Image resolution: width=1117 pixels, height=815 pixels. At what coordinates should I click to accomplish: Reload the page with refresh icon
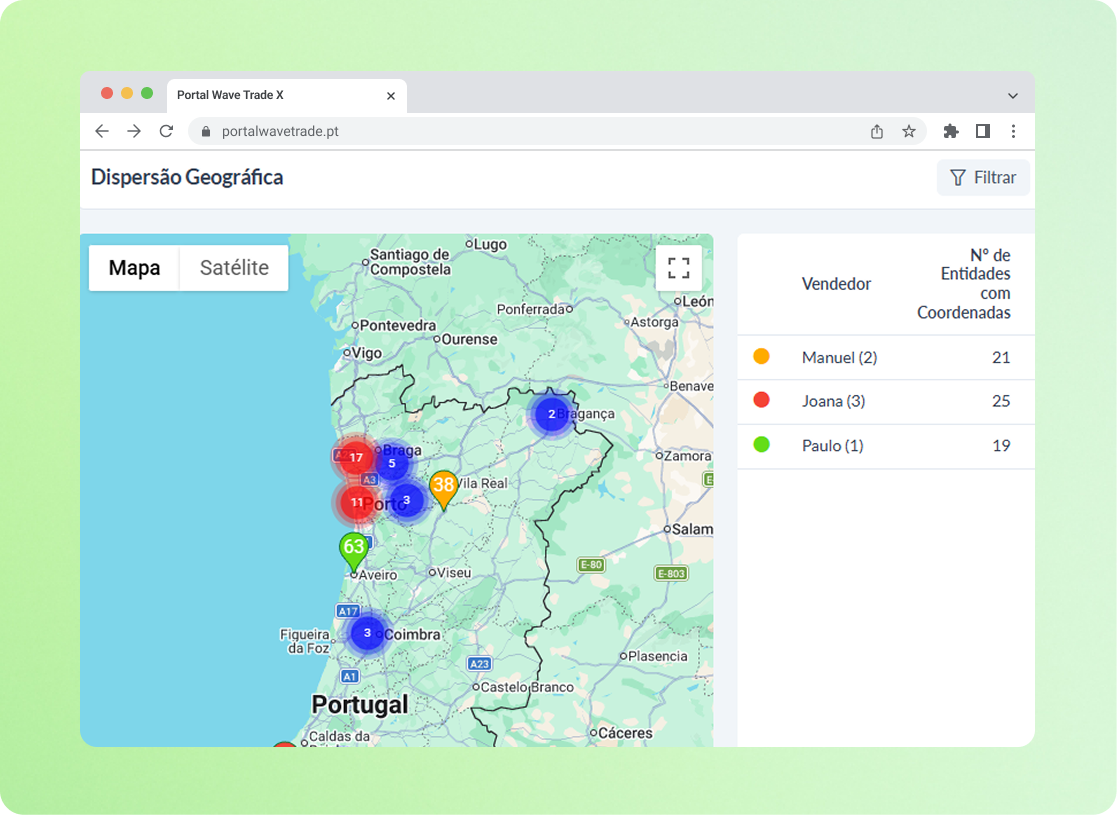click(166, 131)
